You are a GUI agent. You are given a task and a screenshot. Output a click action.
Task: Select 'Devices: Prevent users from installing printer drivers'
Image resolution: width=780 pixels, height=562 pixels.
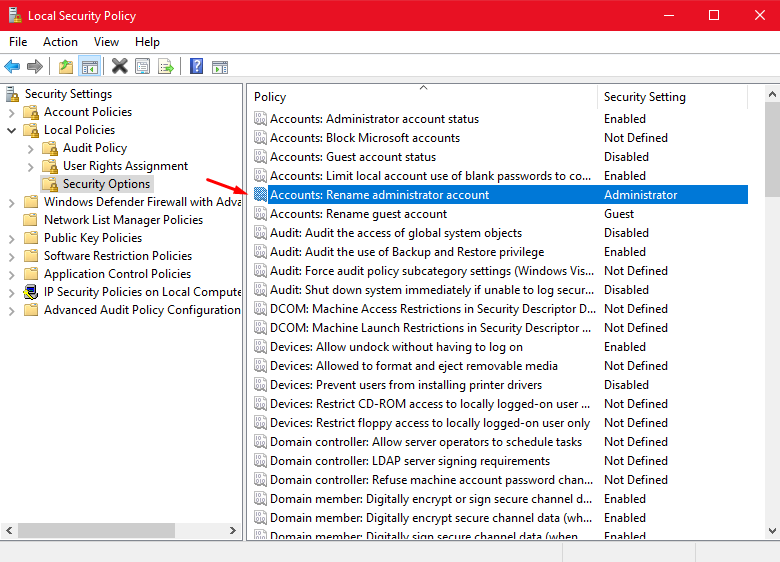tap(500, 384)
